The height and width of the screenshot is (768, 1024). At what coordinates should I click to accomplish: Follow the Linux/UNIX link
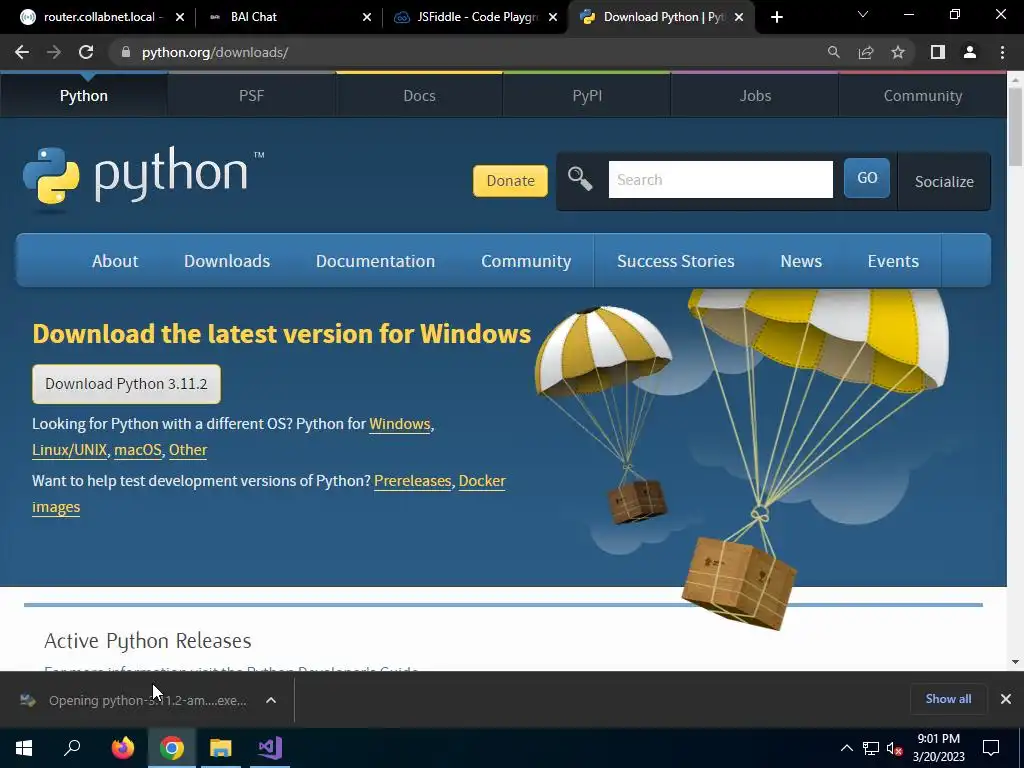(69, 450)
